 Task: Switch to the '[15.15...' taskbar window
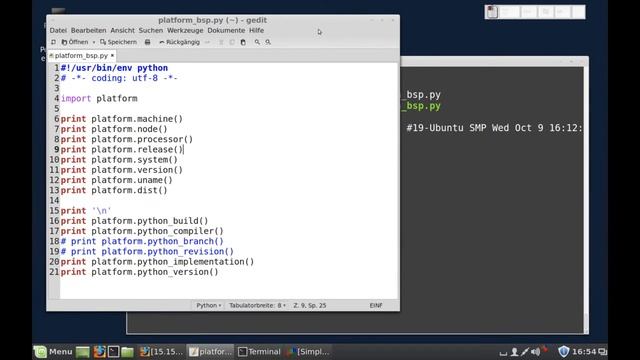162,351
